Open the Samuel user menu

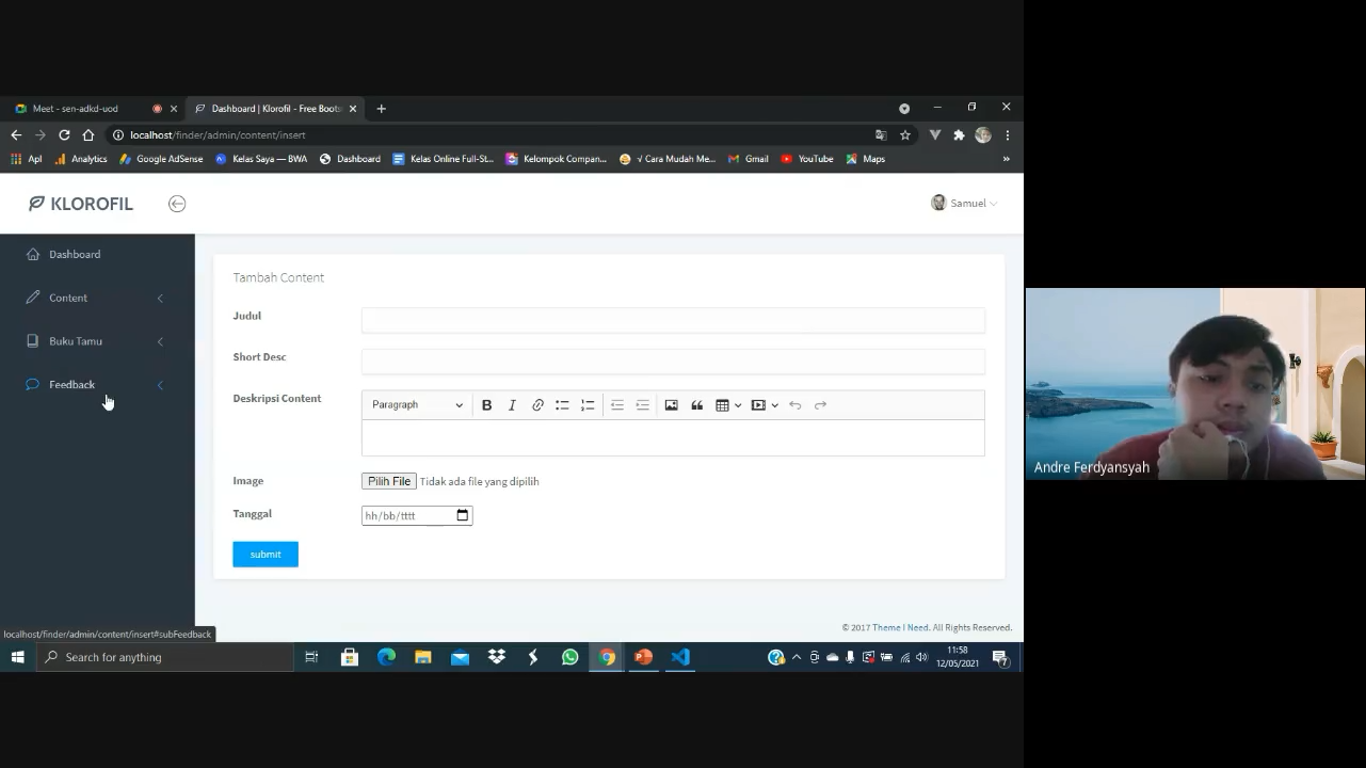[x=964, y=203]
